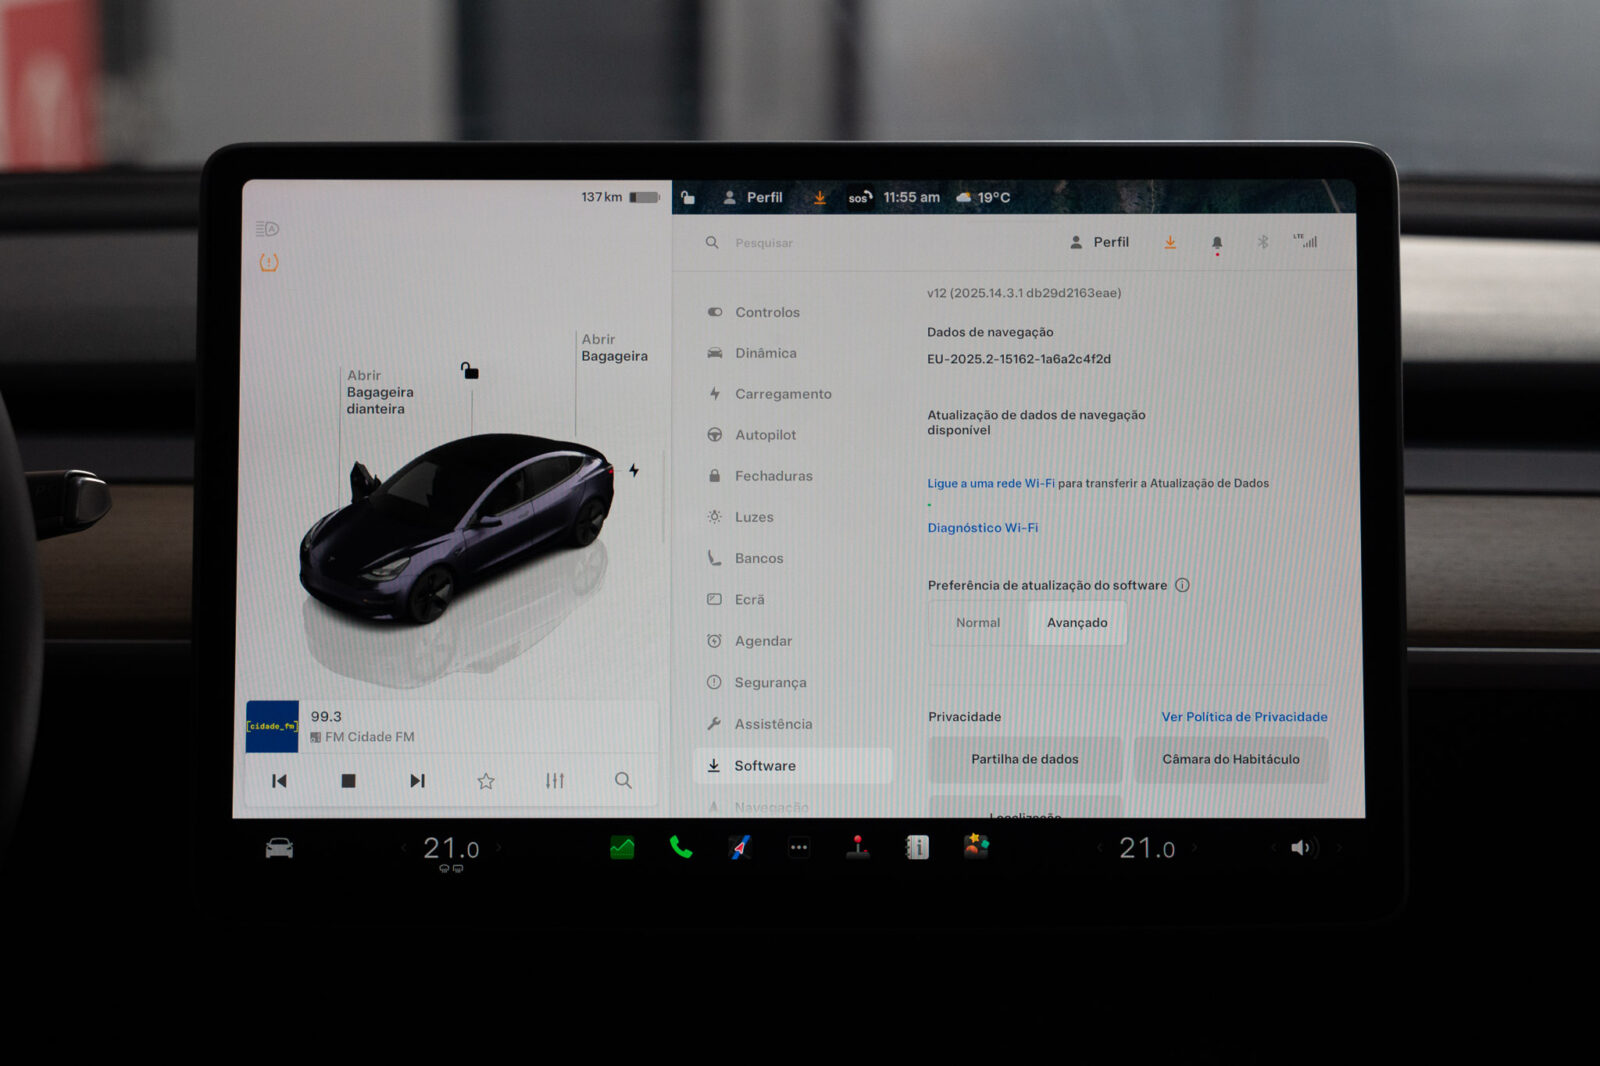Open audio equalizer settings icon

pos(555,781)
